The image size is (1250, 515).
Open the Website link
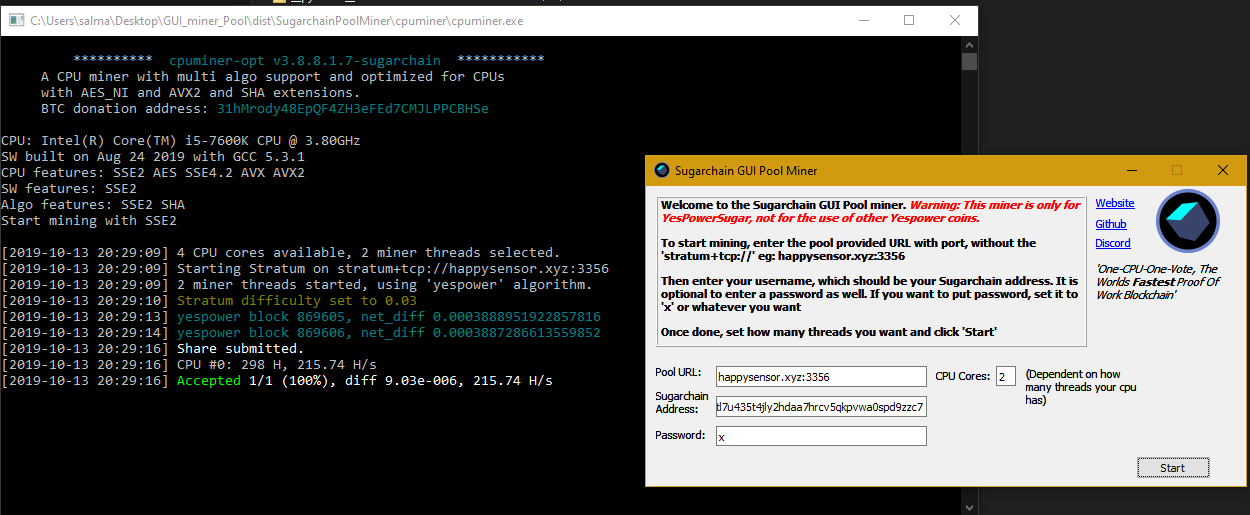click(1115, 203)
